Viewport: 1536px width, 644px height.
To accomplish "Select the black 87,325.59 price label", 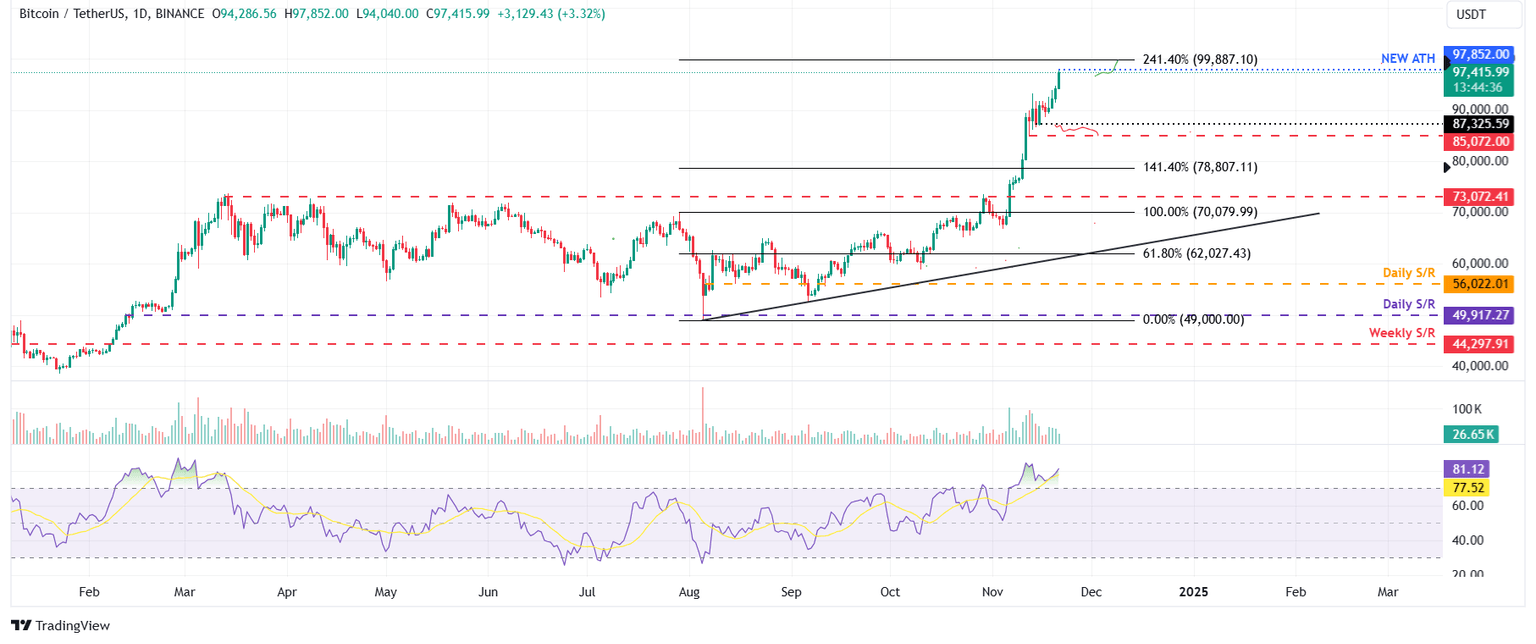I will pyautogui.click(x=1479, y=124).
